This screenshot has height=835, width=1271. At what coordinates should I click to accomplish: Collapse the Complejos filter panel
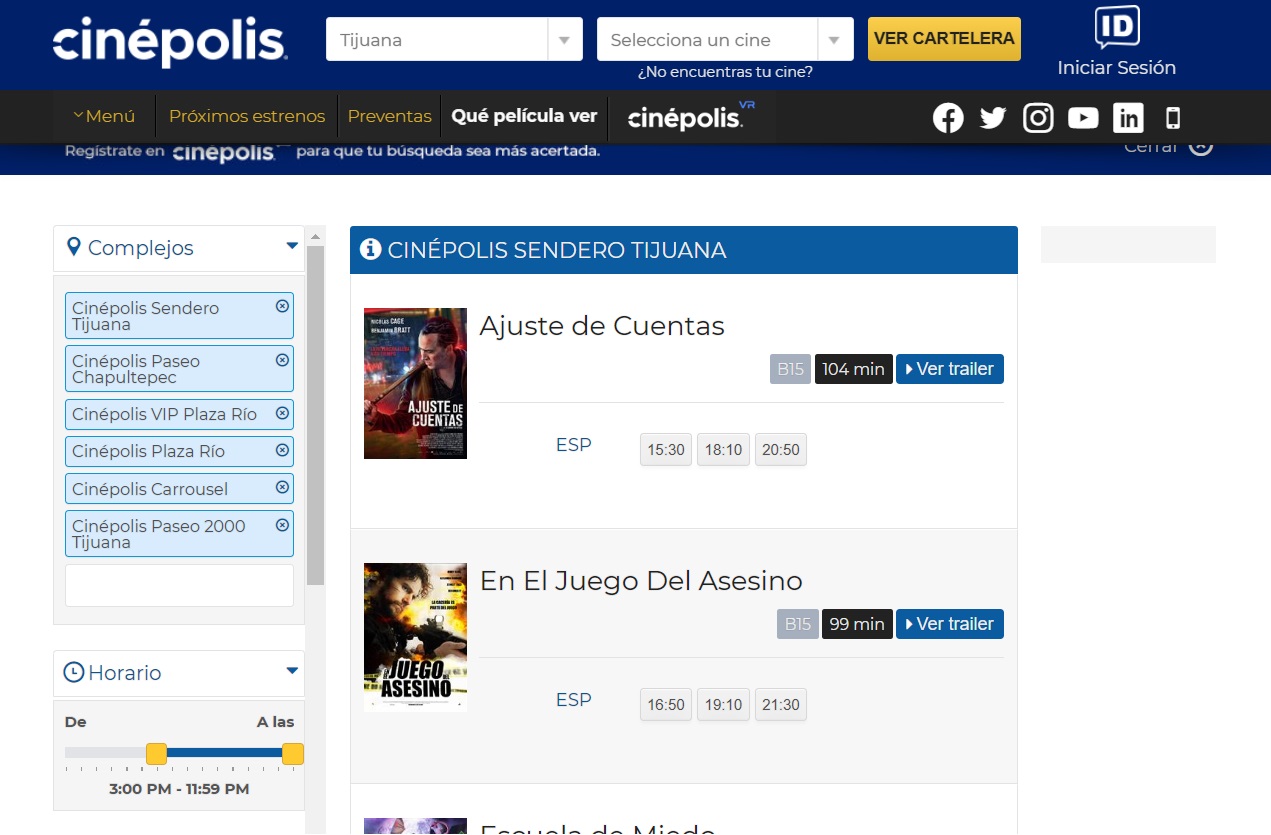292,246
